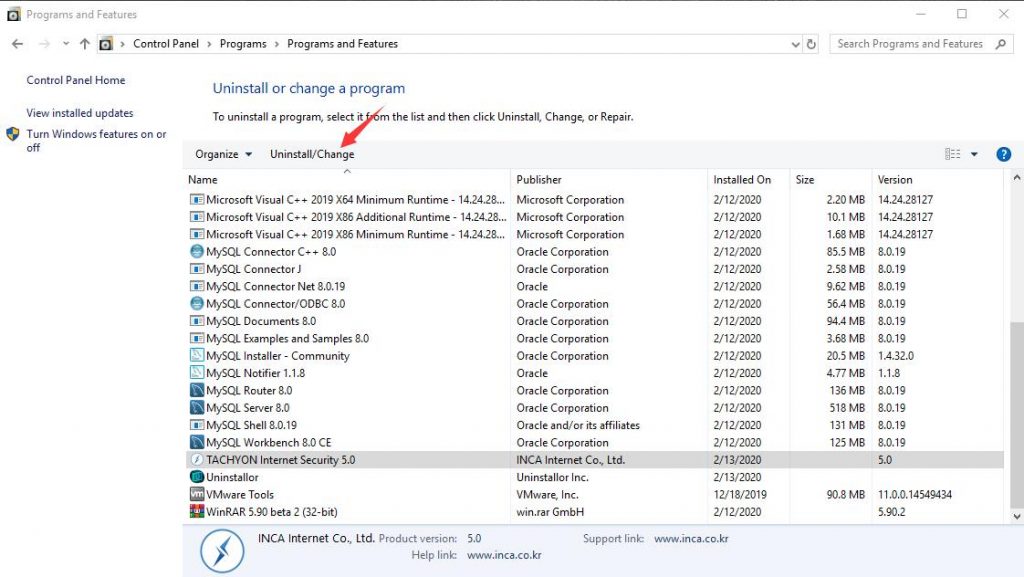Image resolution: width=1024 pixels, height=577 pixels.
Task: Open the Organize dropdown menu
Action: [x=223, y=154]
